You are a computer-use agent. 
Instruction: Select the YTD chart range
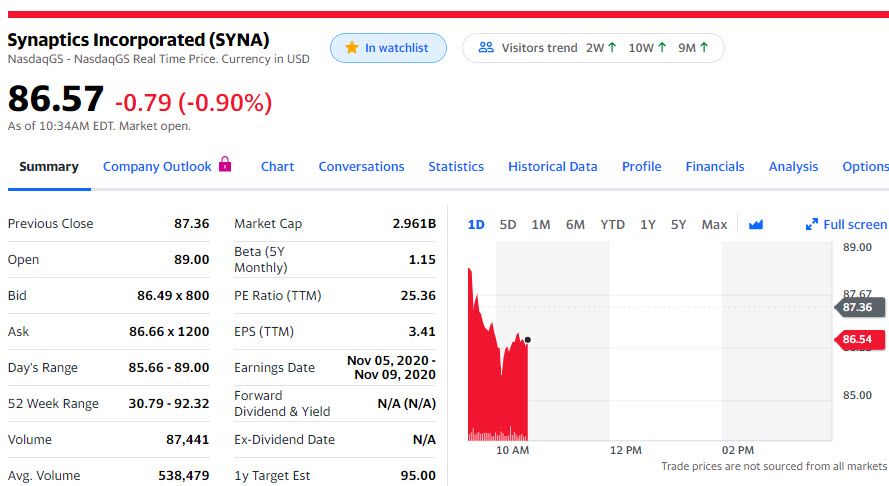coord(612,225)
